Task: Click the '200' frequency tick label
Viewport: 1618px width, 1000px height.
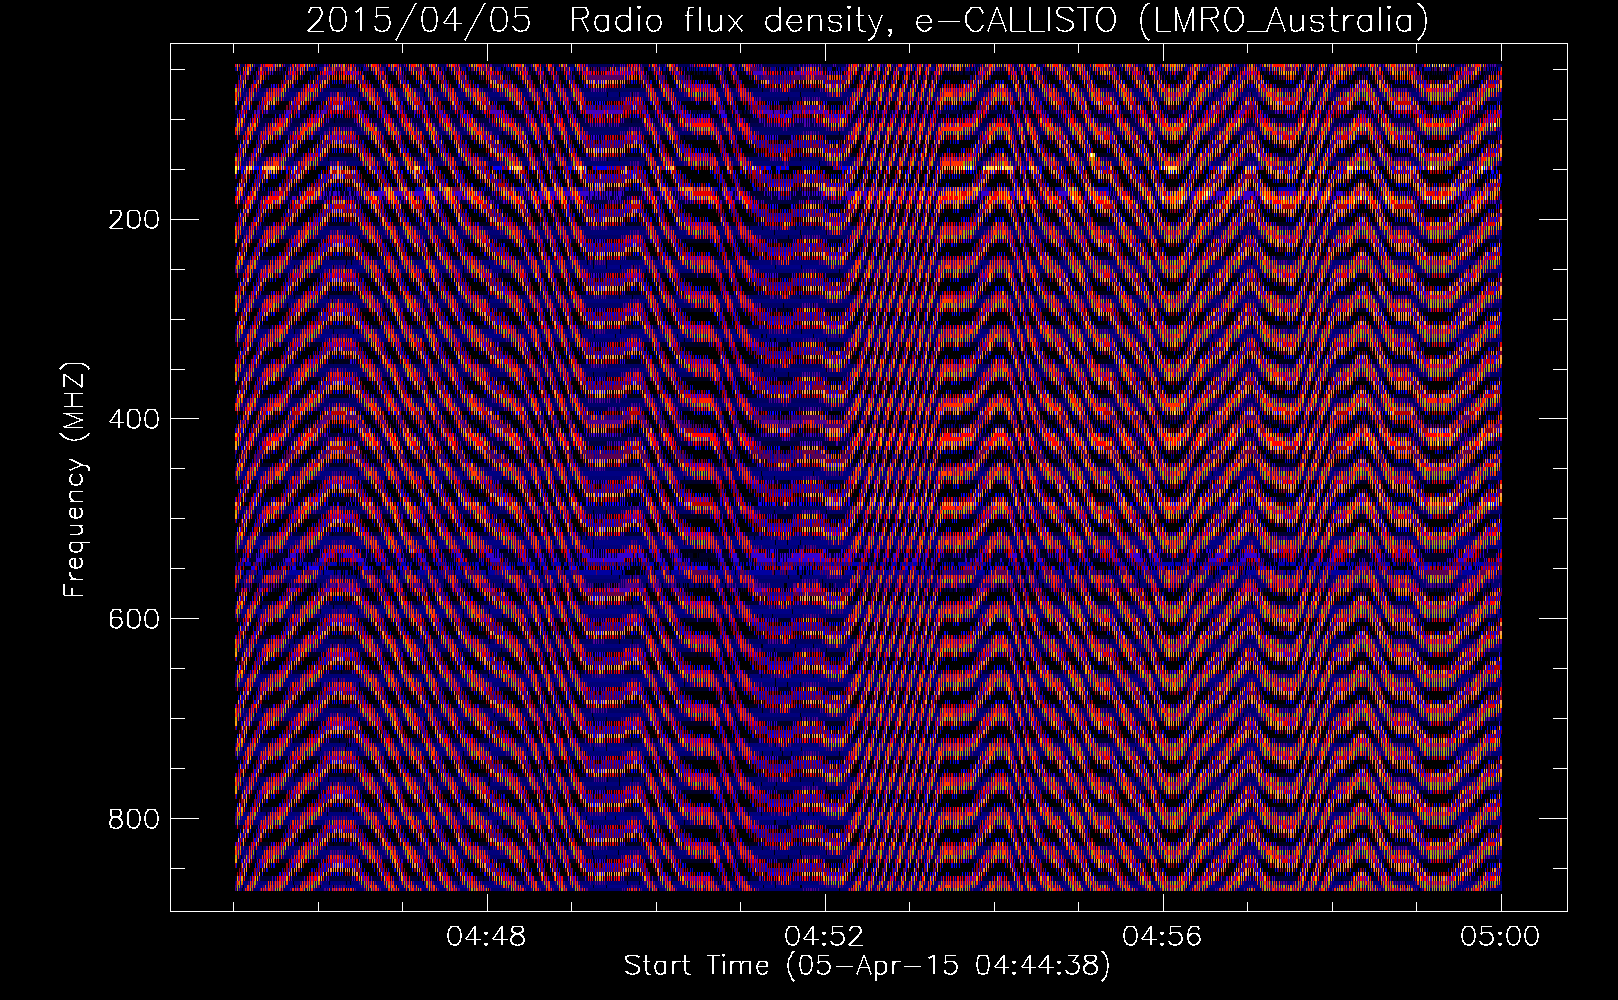Action: (x=132, y=219)
